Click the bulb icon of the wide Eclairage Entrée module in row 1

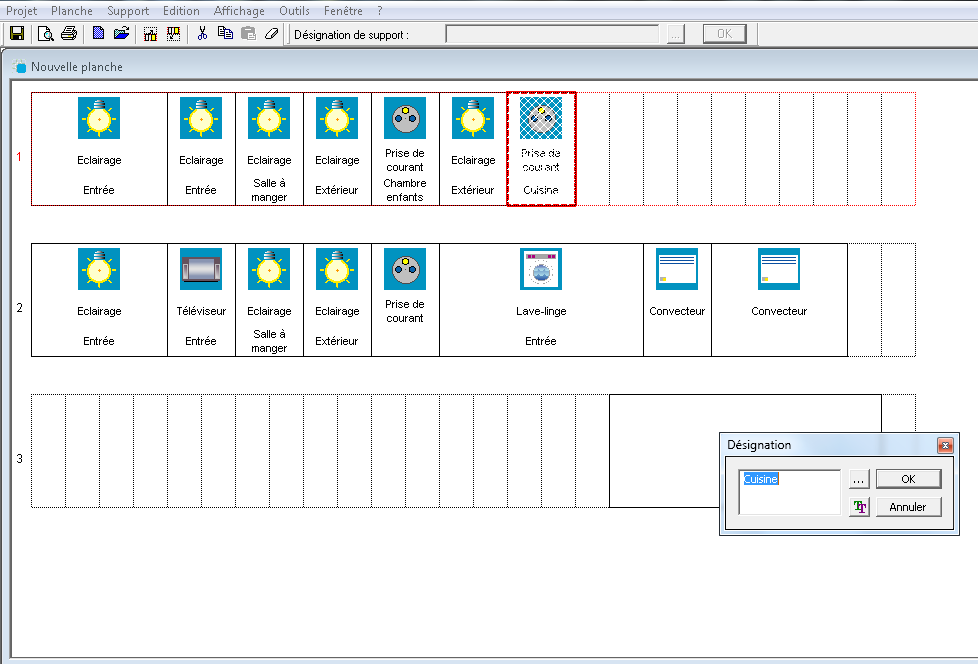[x=99, y=118]
